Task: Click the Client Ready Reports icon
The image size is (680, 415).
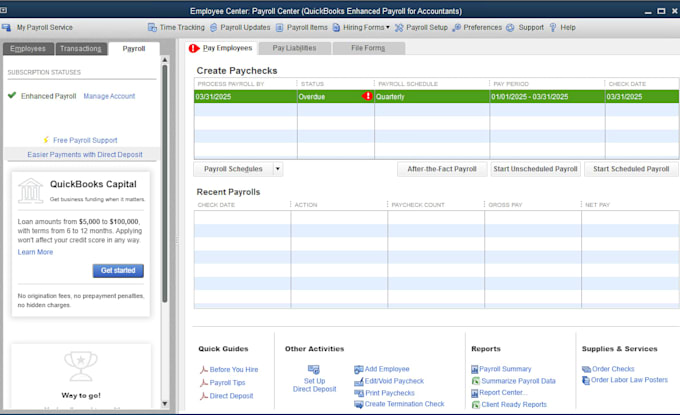Action: click(476, 405)
